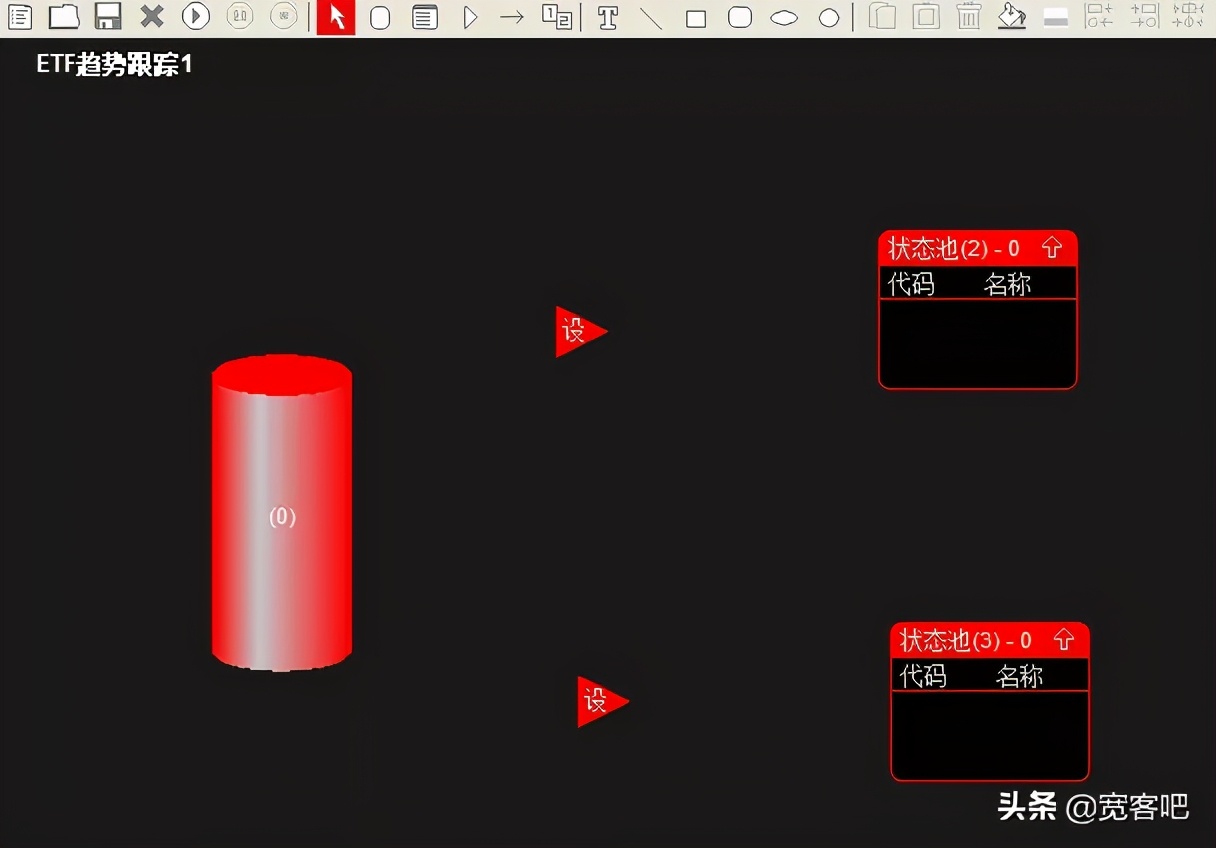Image resolution: width=1216 pixels, height=848 pixels.
Task: Pick the ellipse shape tool
Action: click(784, 18)
